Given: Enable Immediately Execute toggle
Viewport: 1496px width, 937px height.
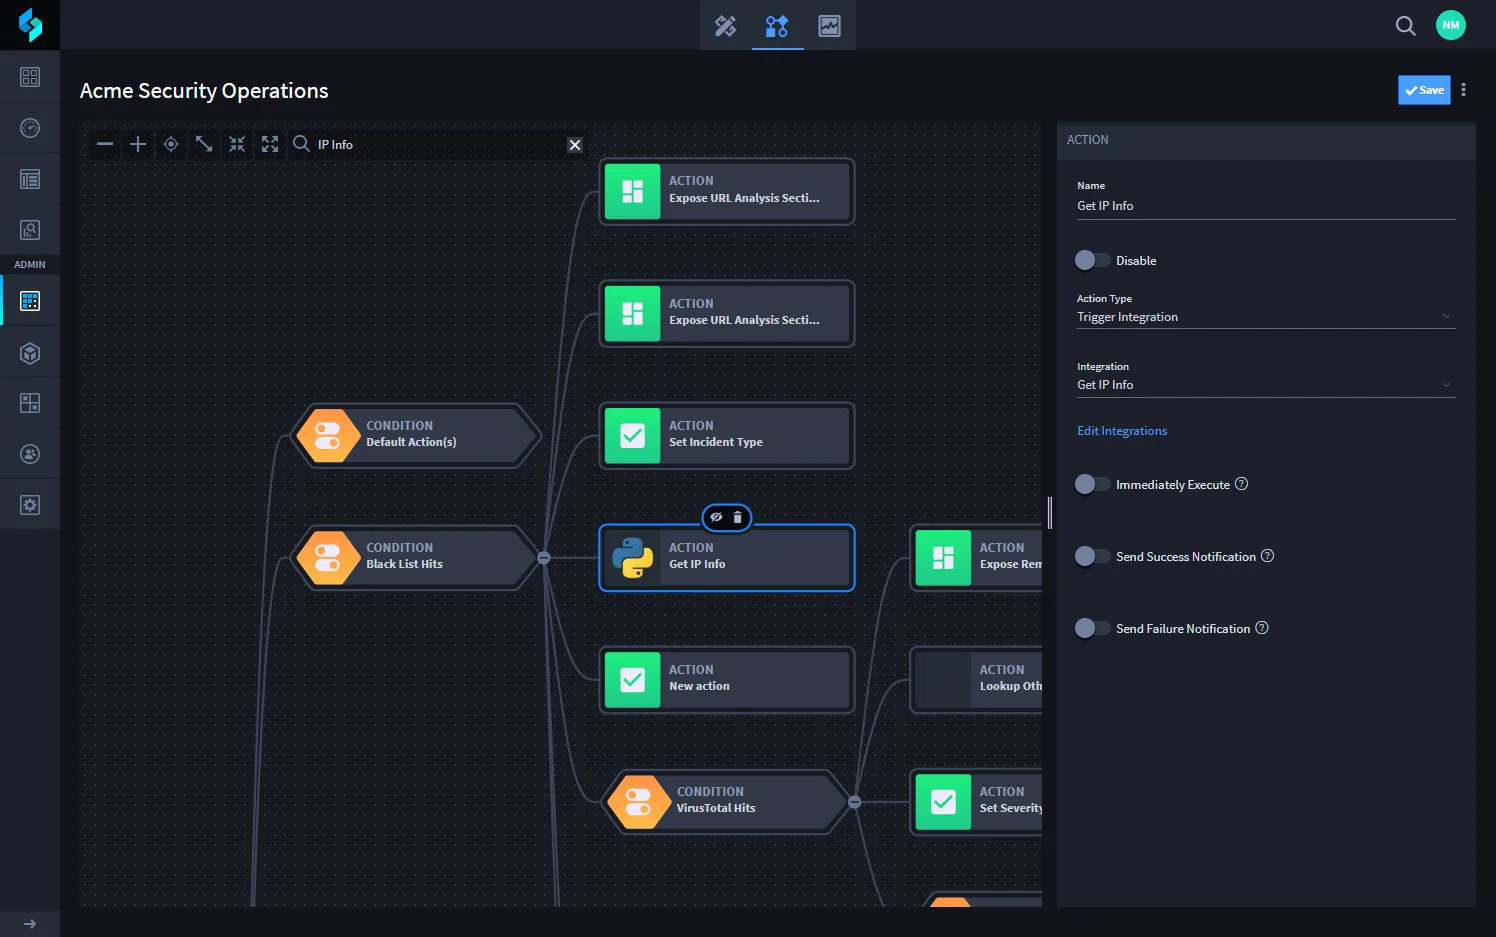Looking at the screenshot, I should [x=1092, y=484].
